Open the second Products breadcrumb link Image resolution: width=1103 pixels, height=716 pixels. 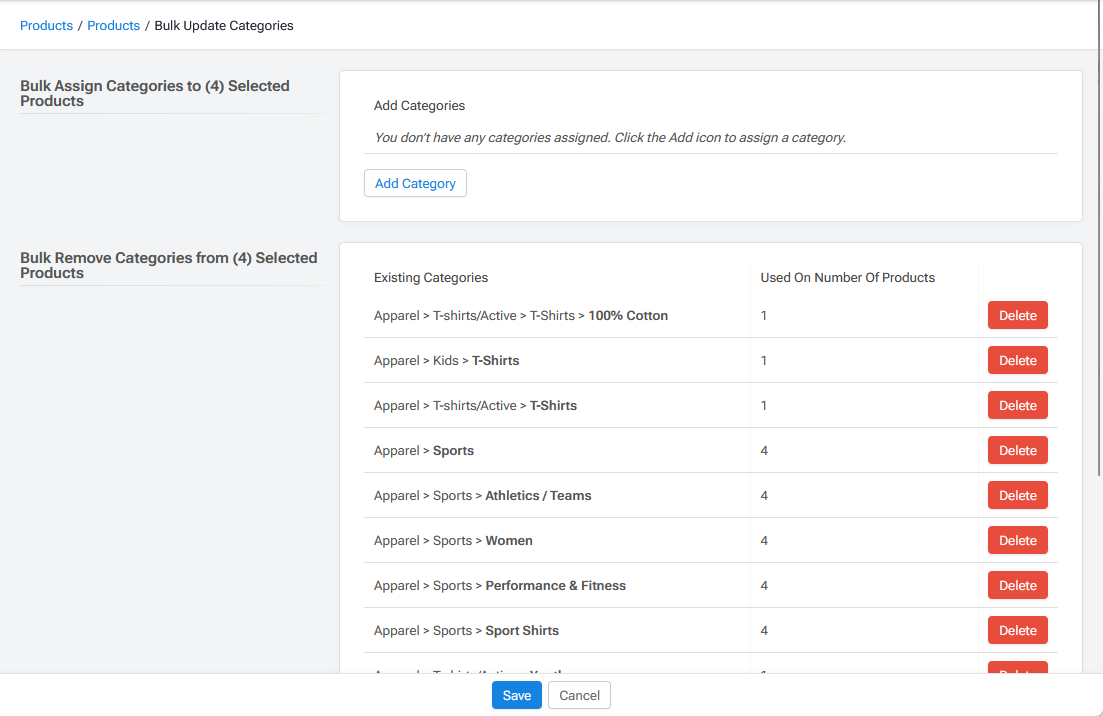point(113,25)
